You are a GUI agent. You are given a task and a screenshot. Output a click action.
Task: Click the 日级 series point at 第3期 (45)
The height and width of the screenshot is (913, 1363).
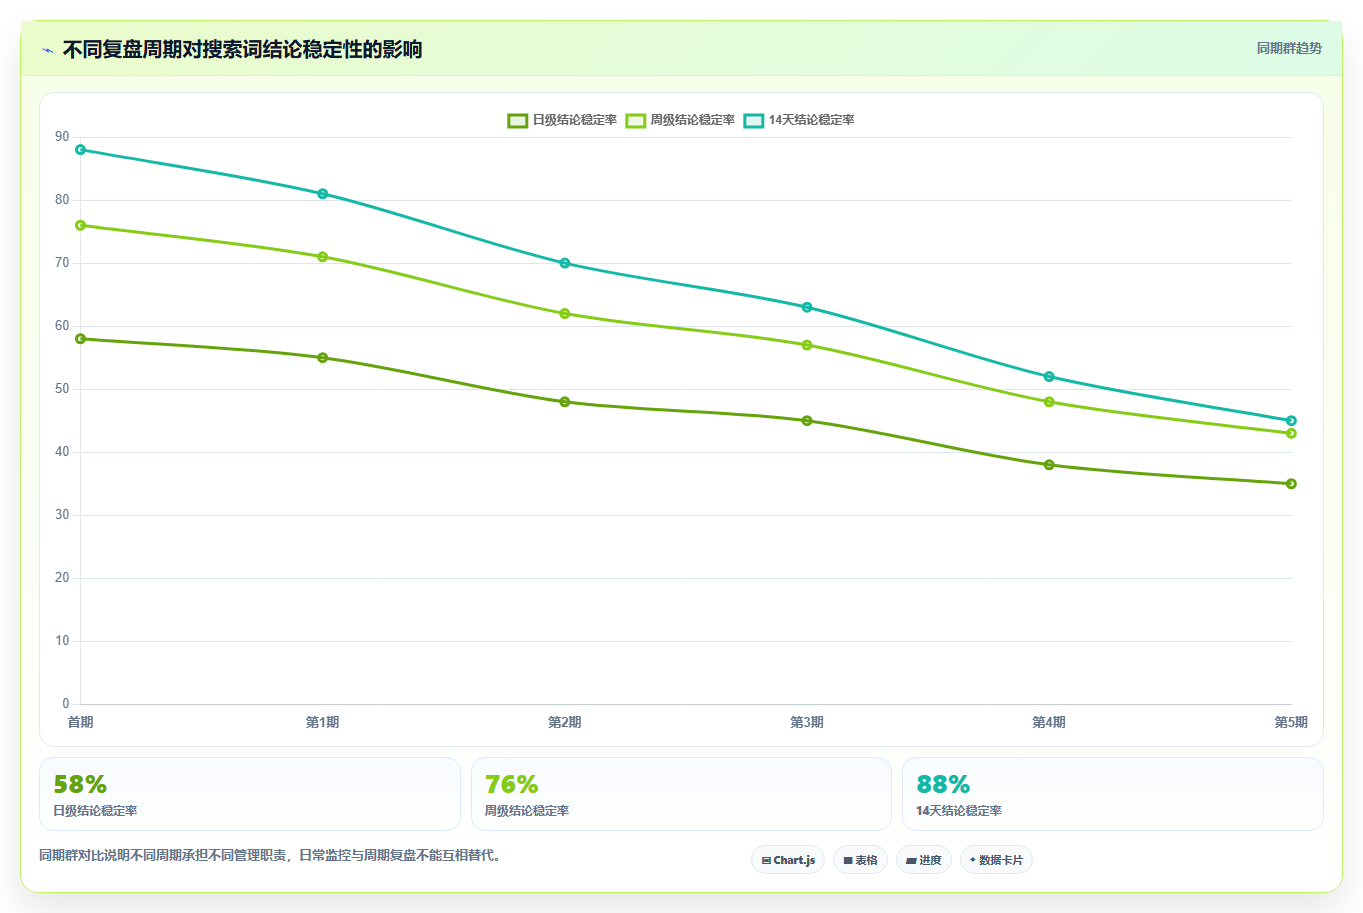(807, 421)
